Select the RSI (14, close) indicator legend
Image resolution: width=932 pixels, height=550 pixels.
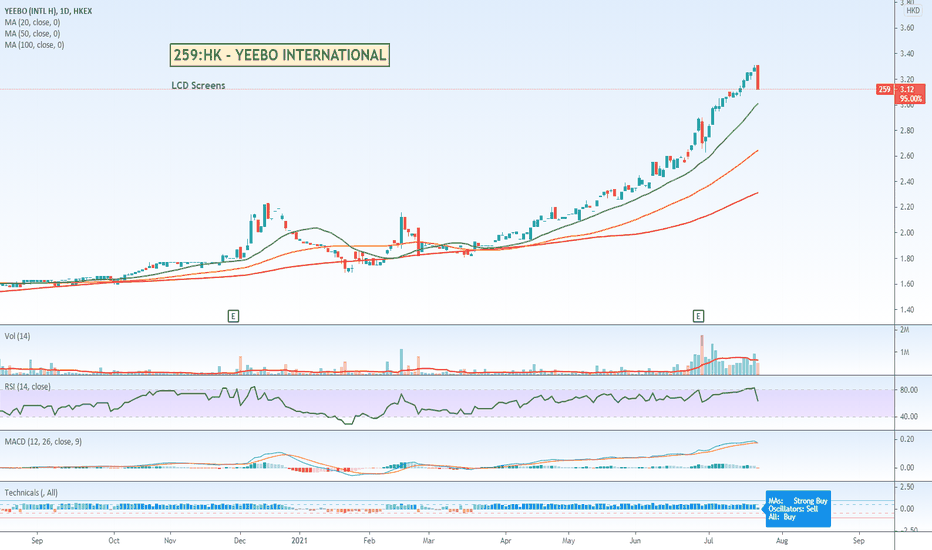pos(27,386)
